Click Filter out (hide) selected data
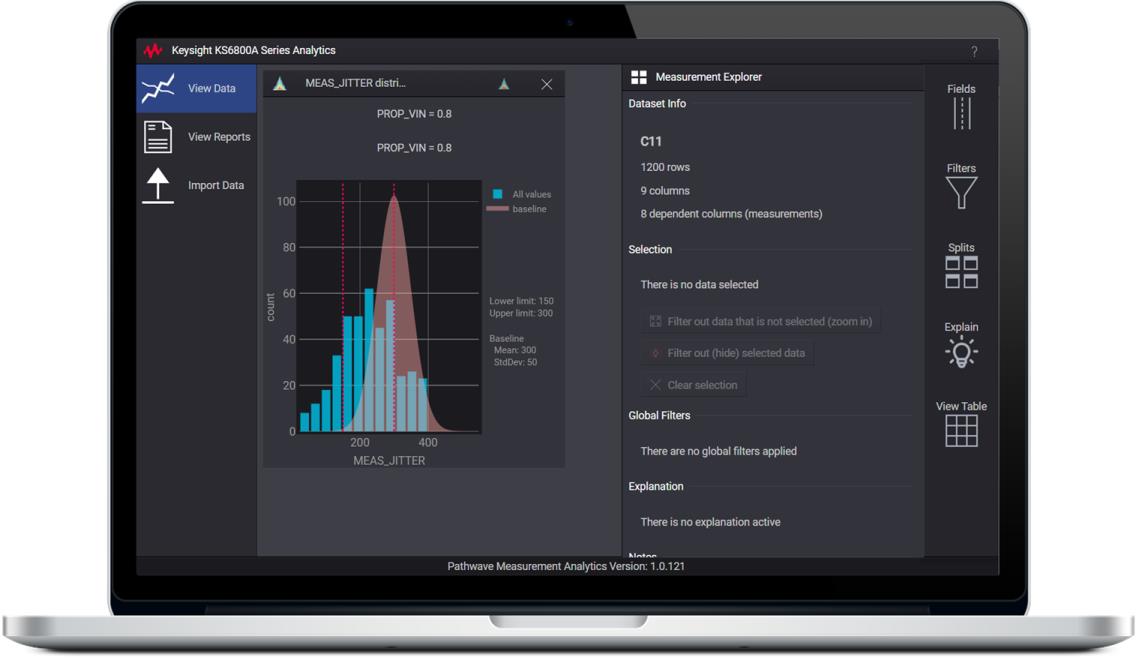1136x669 pixels. coord(726,353)
